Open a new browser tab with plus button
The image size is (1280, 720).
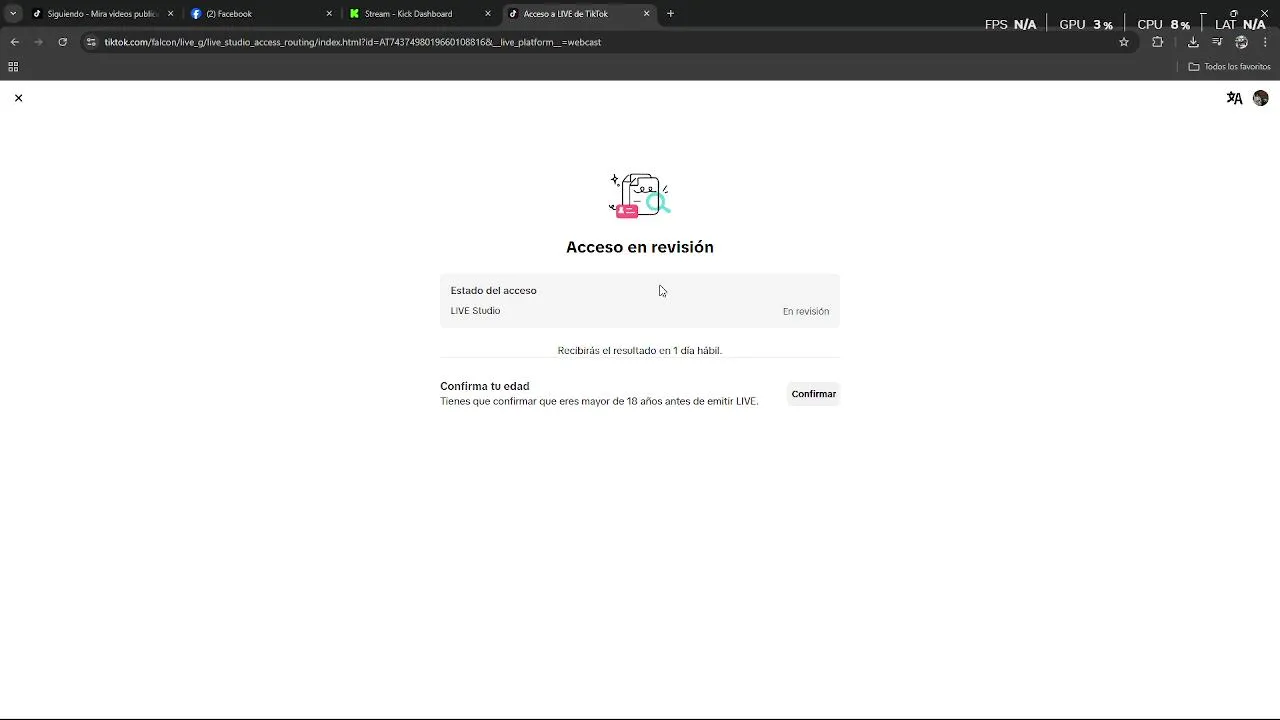pyautogui.click(x=670, y=14)
